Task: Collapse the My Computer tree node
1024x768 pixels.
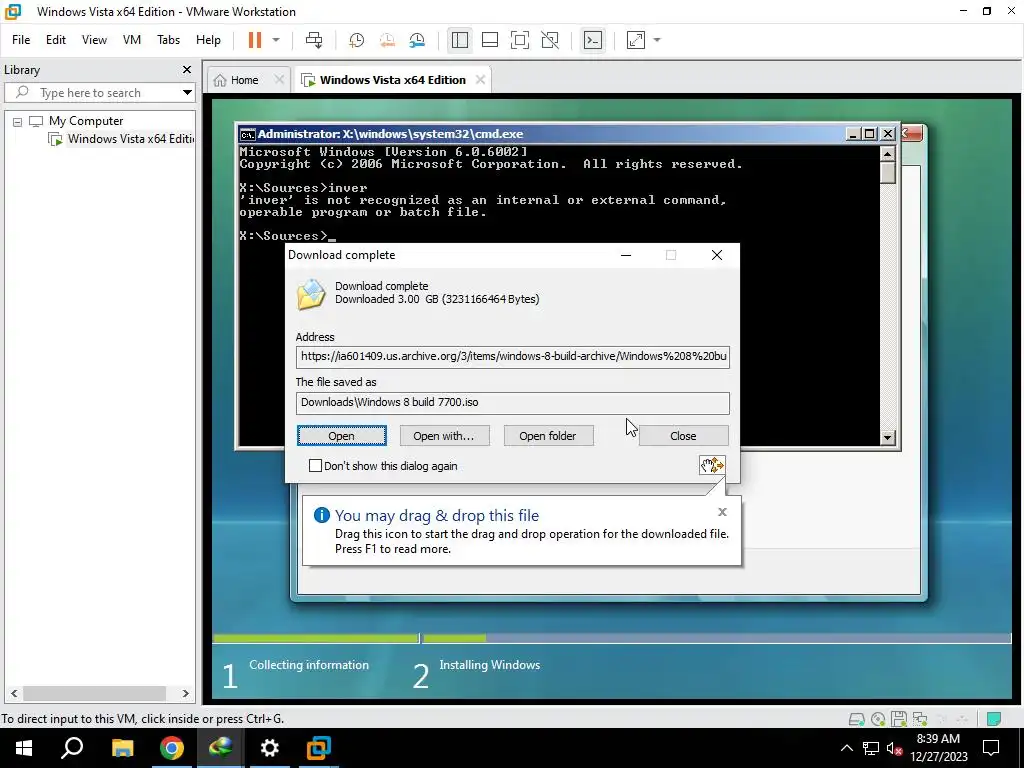Action: click(18, 121)
